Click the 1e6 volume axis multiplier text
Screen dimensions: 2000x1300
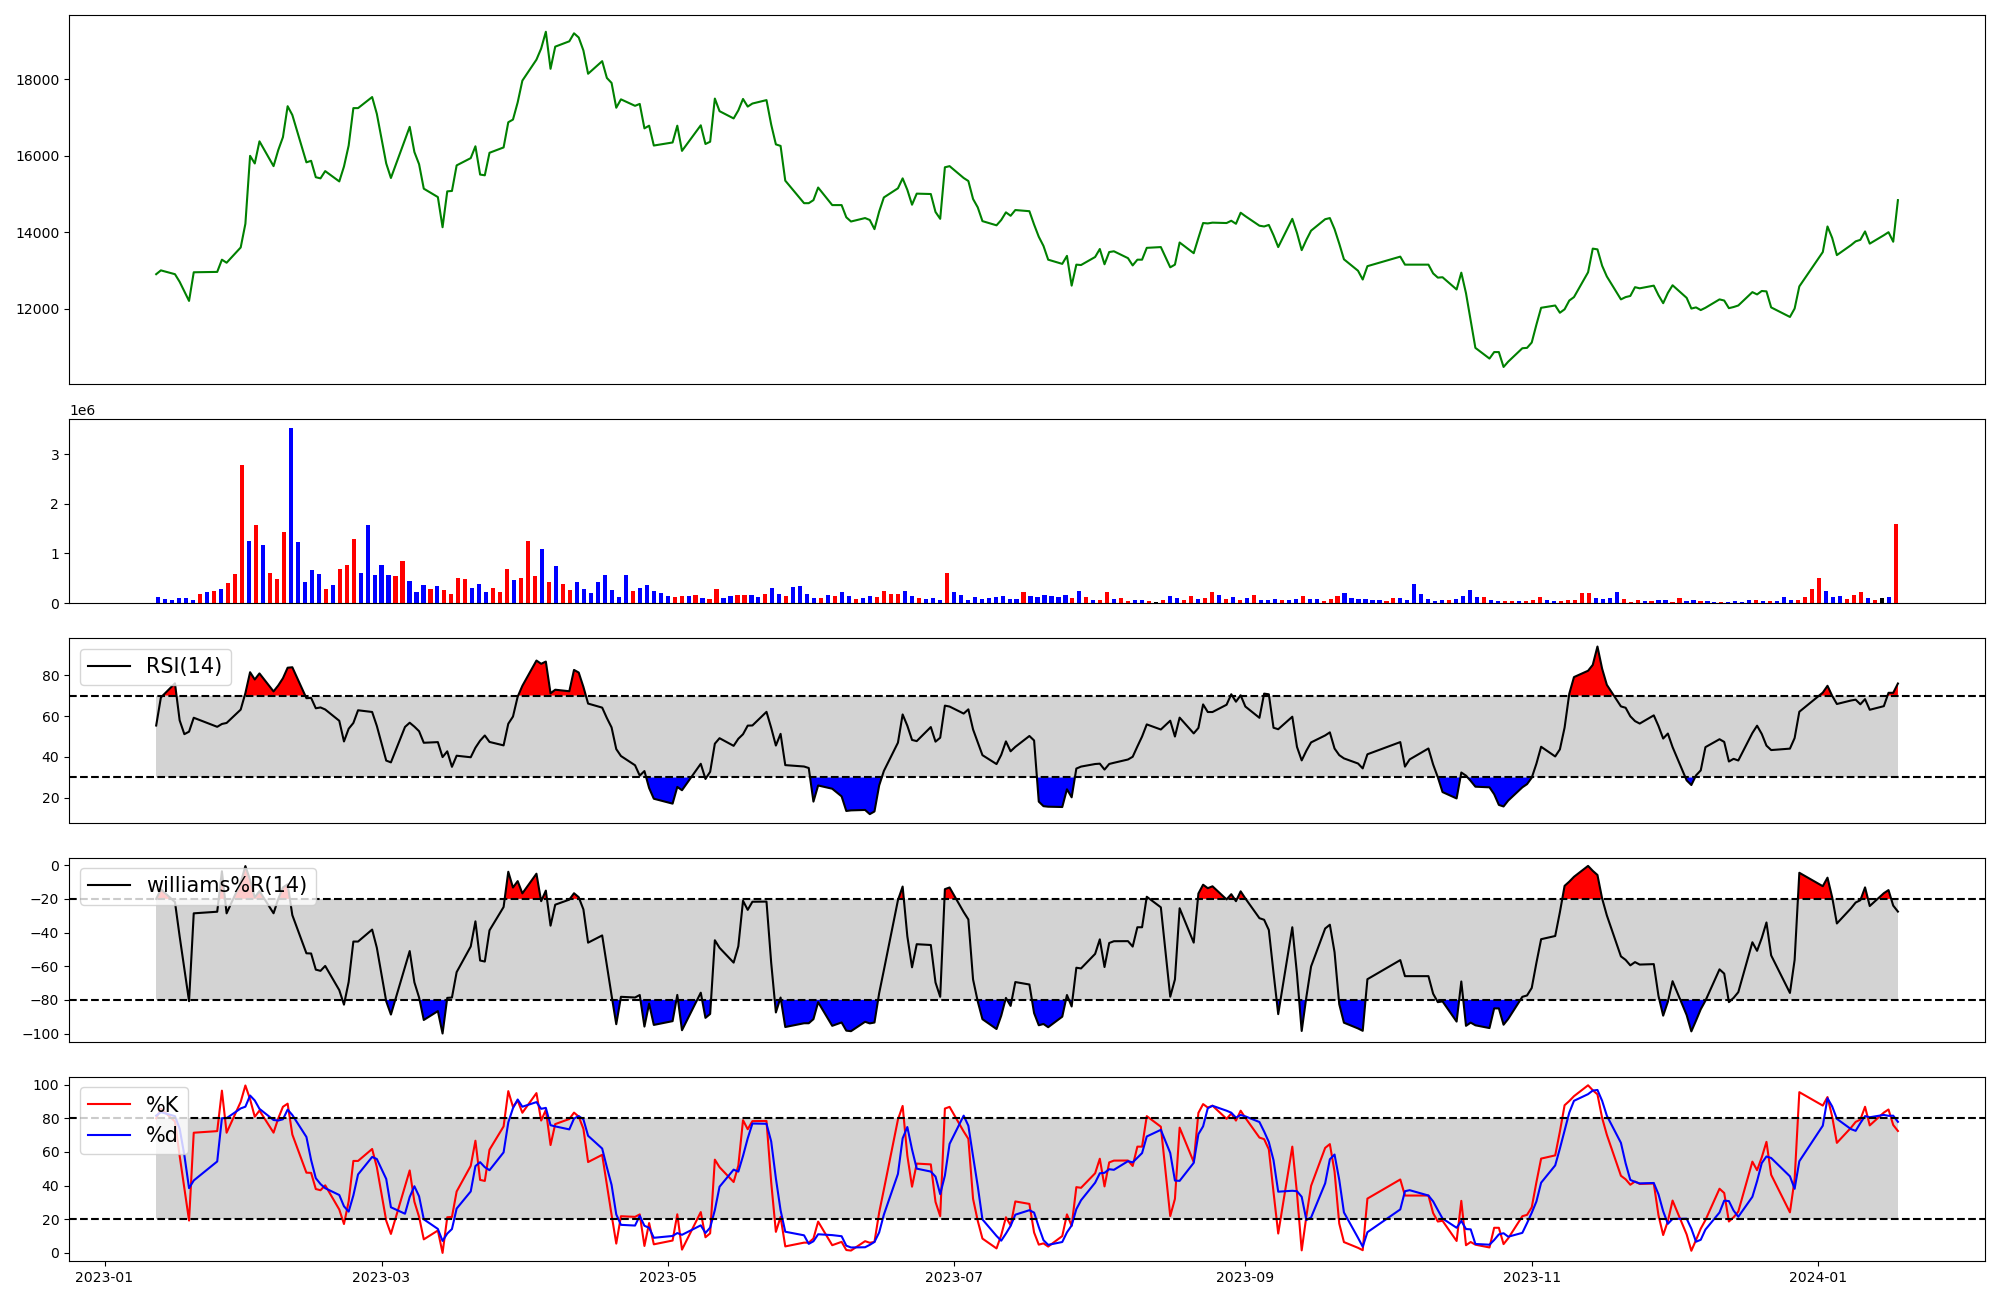coord(82,411)
